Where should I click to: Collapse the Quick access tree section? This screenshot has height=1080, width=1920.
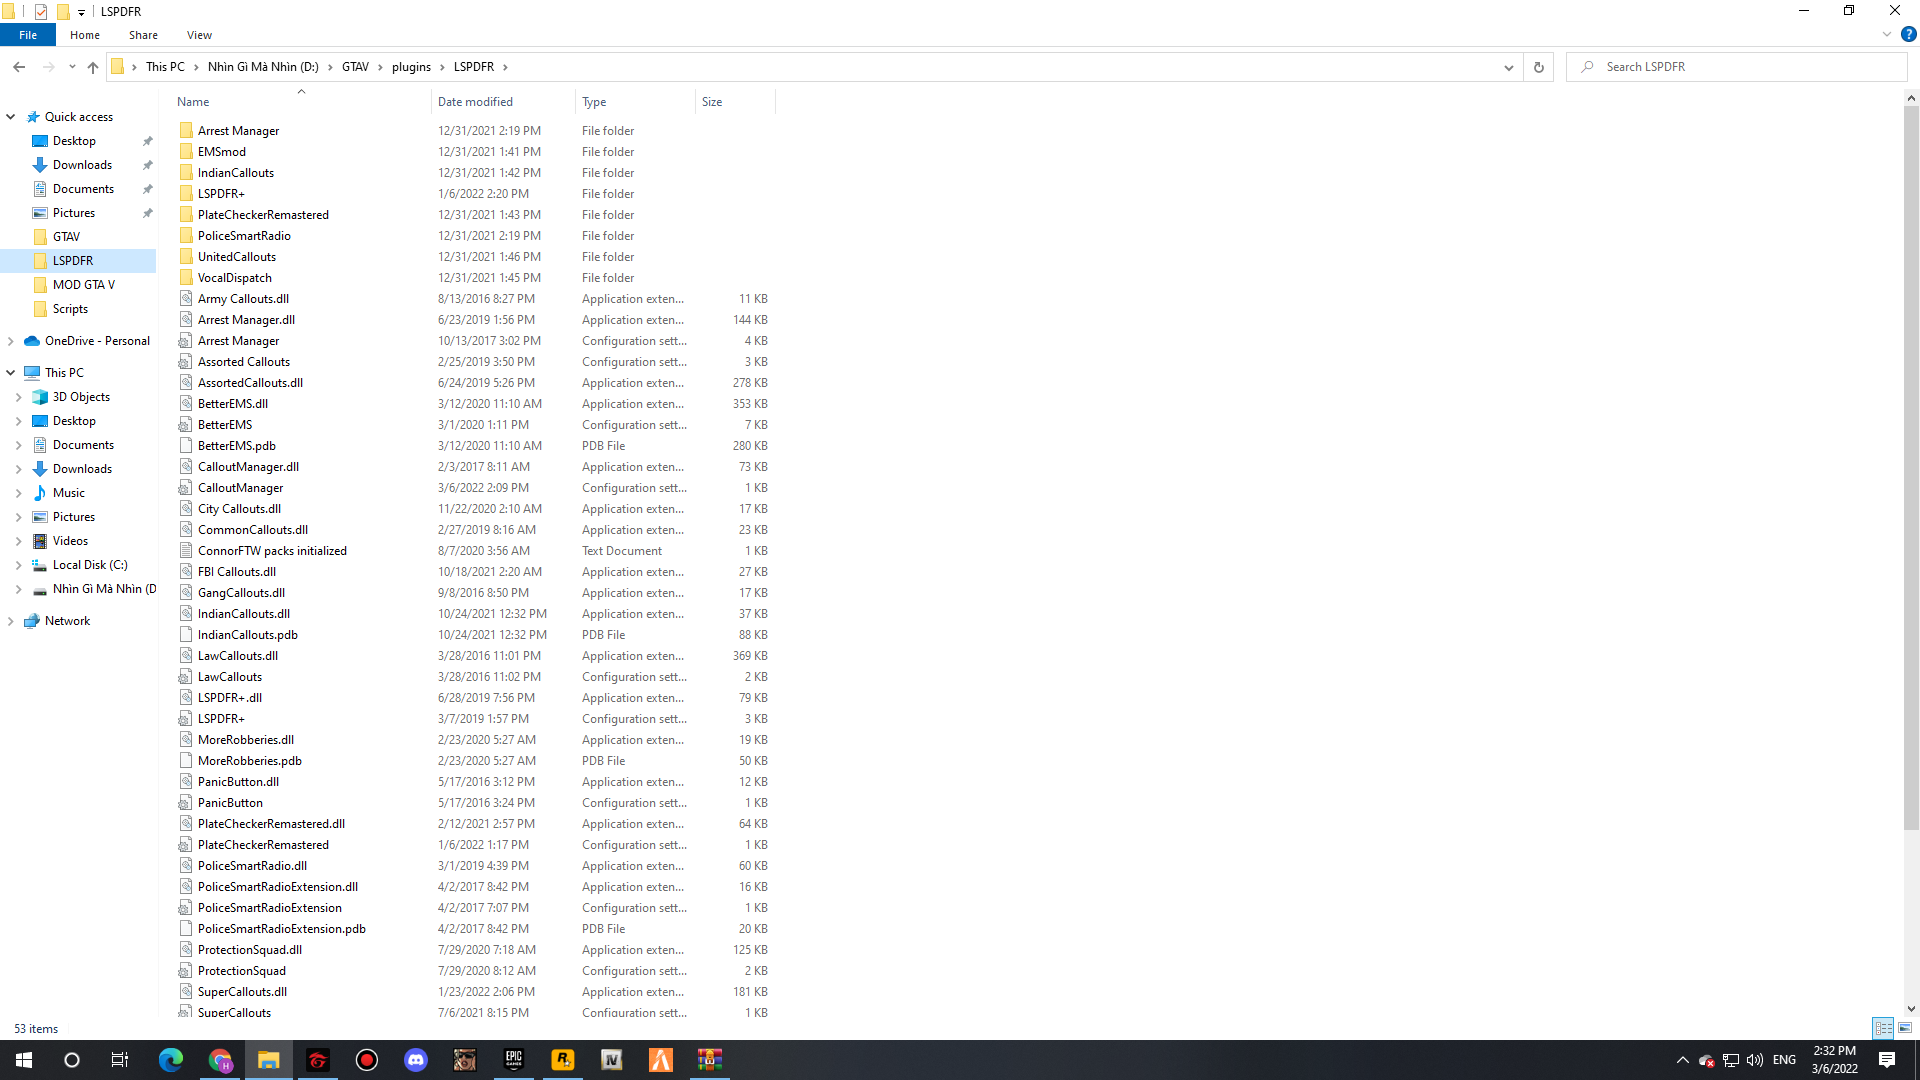(11, 117)
